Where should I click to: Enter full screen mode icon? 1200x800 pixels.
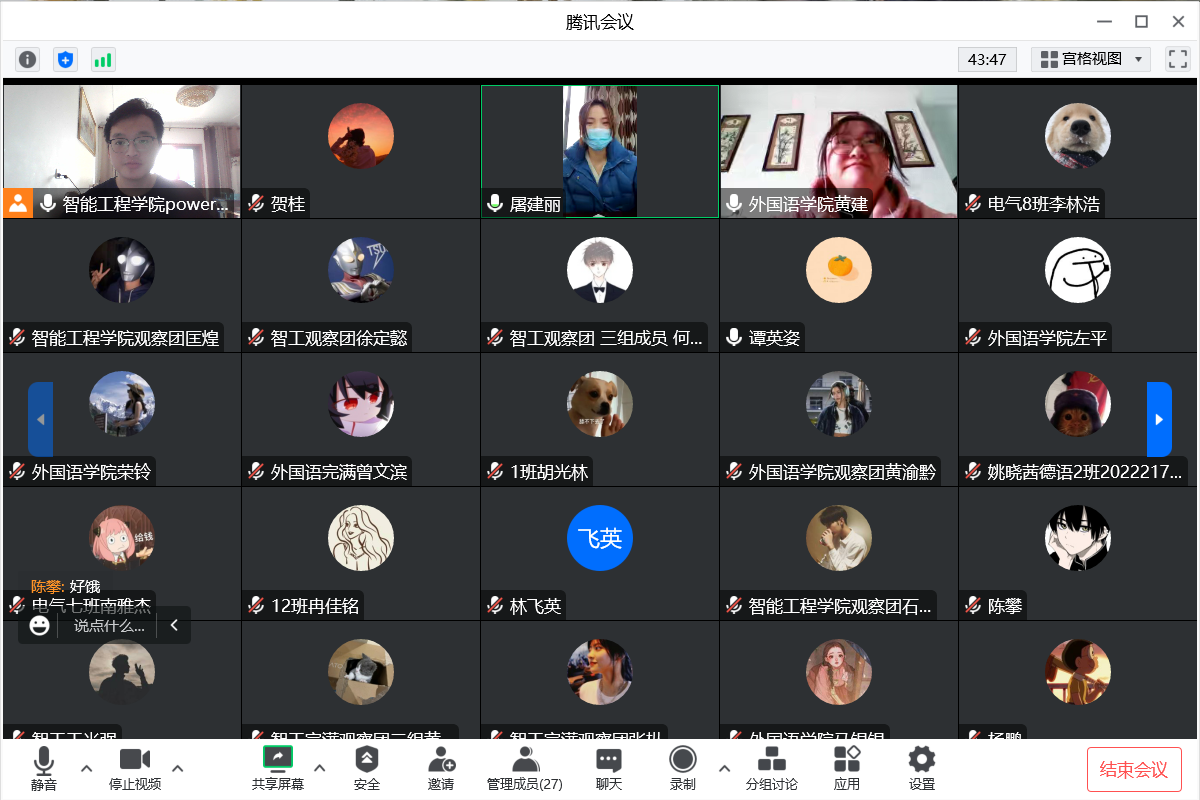coord(1177,59)
